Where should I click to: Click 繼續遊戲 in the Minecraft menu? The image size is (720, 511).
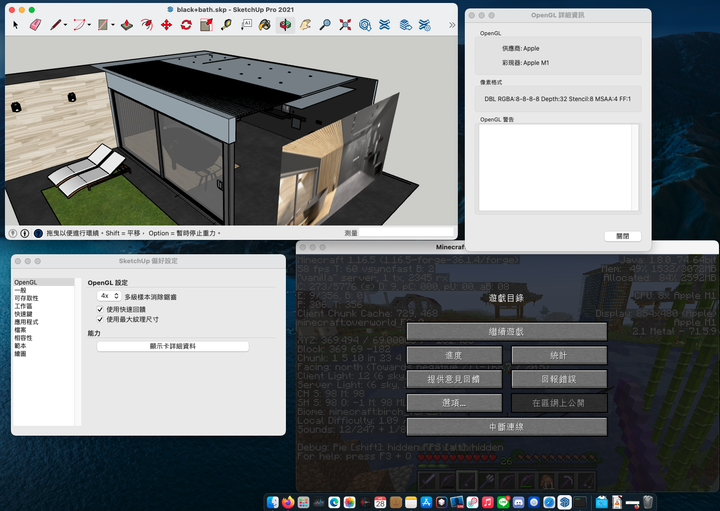pos(506,331)
